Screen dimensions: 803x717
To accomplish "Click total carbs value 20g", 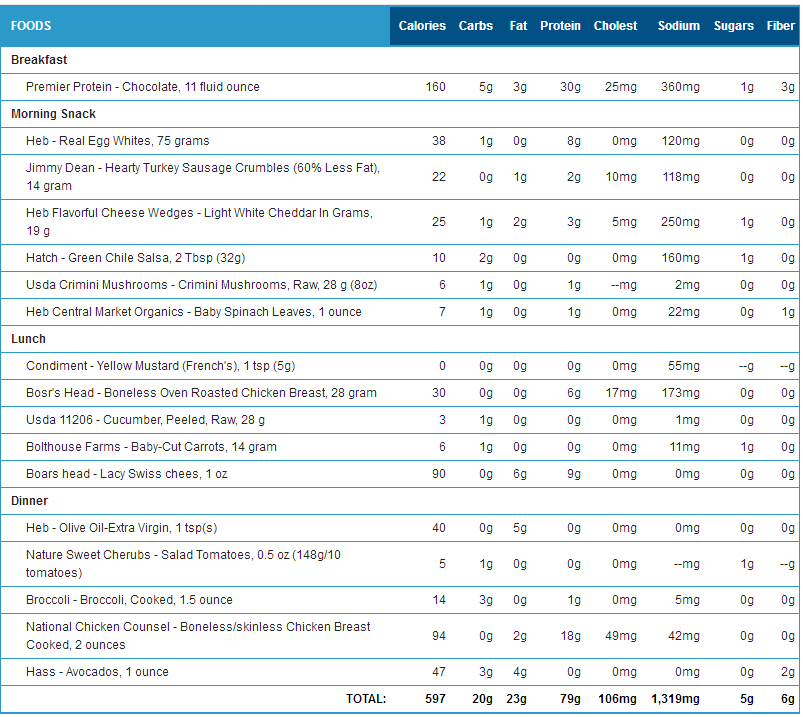I will pos(482,699).
